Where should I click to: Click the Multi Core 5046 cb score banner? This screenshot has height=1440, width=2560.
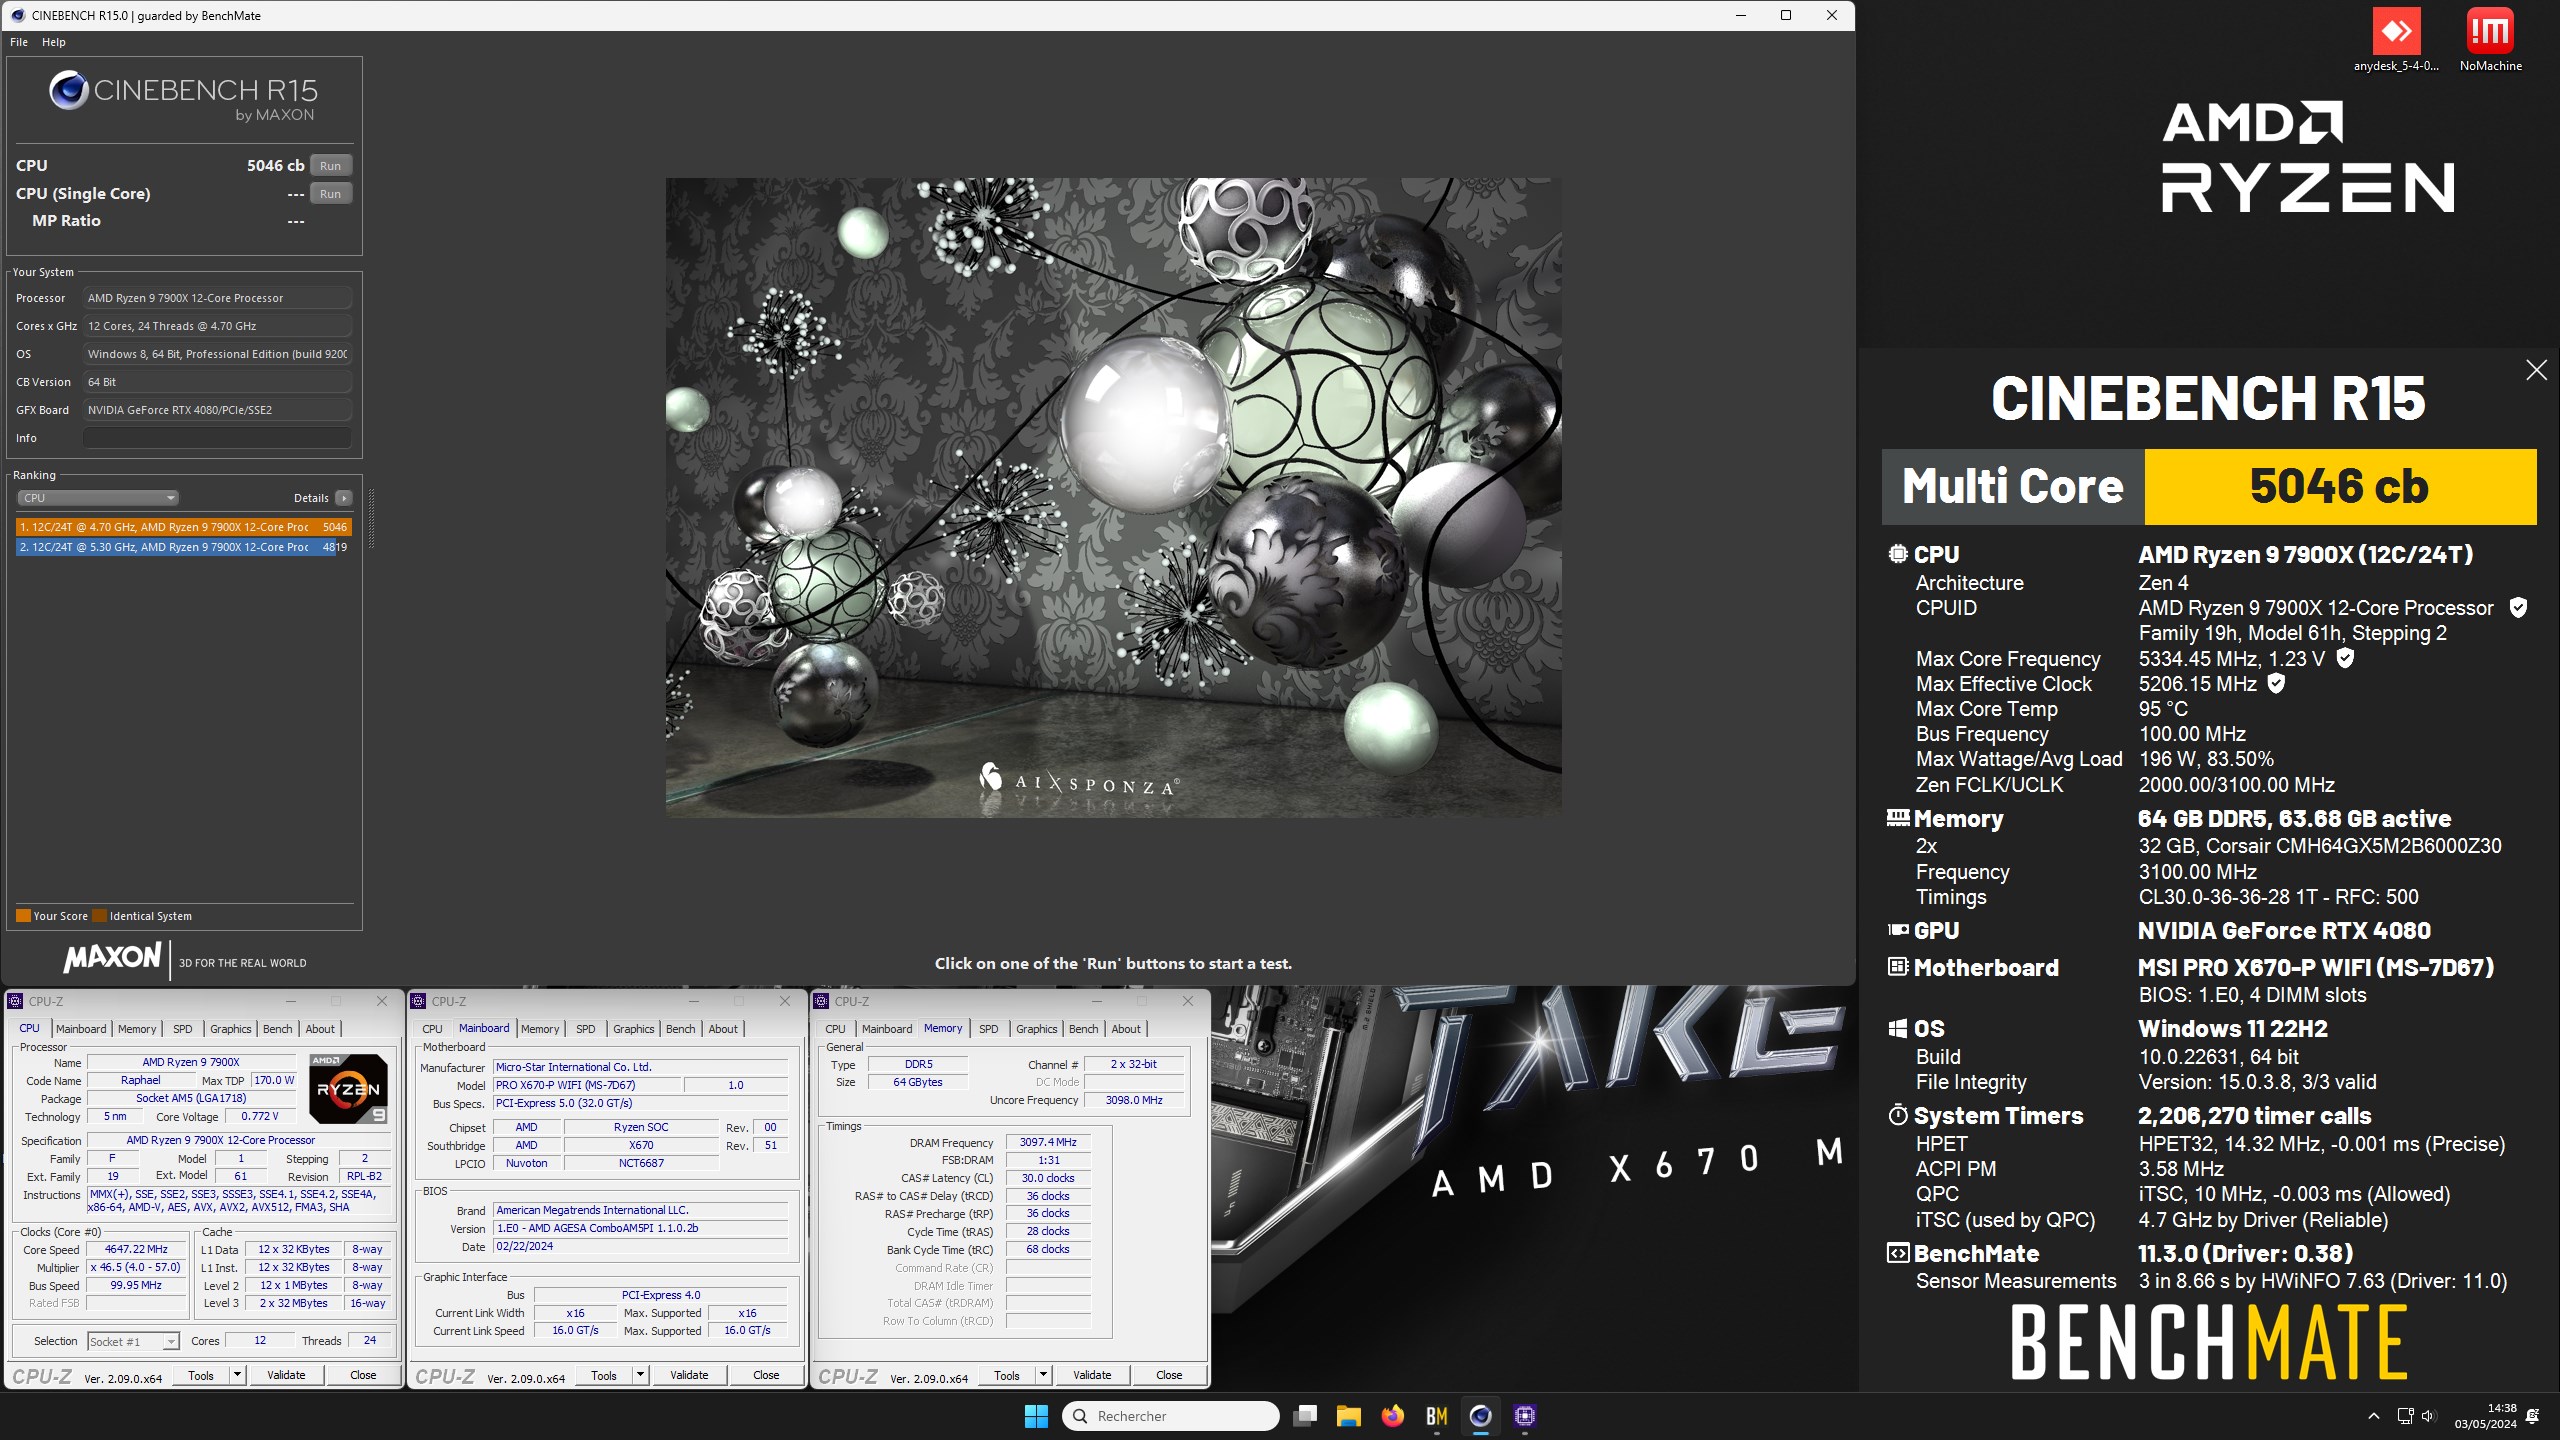[x=2209, y=486]
